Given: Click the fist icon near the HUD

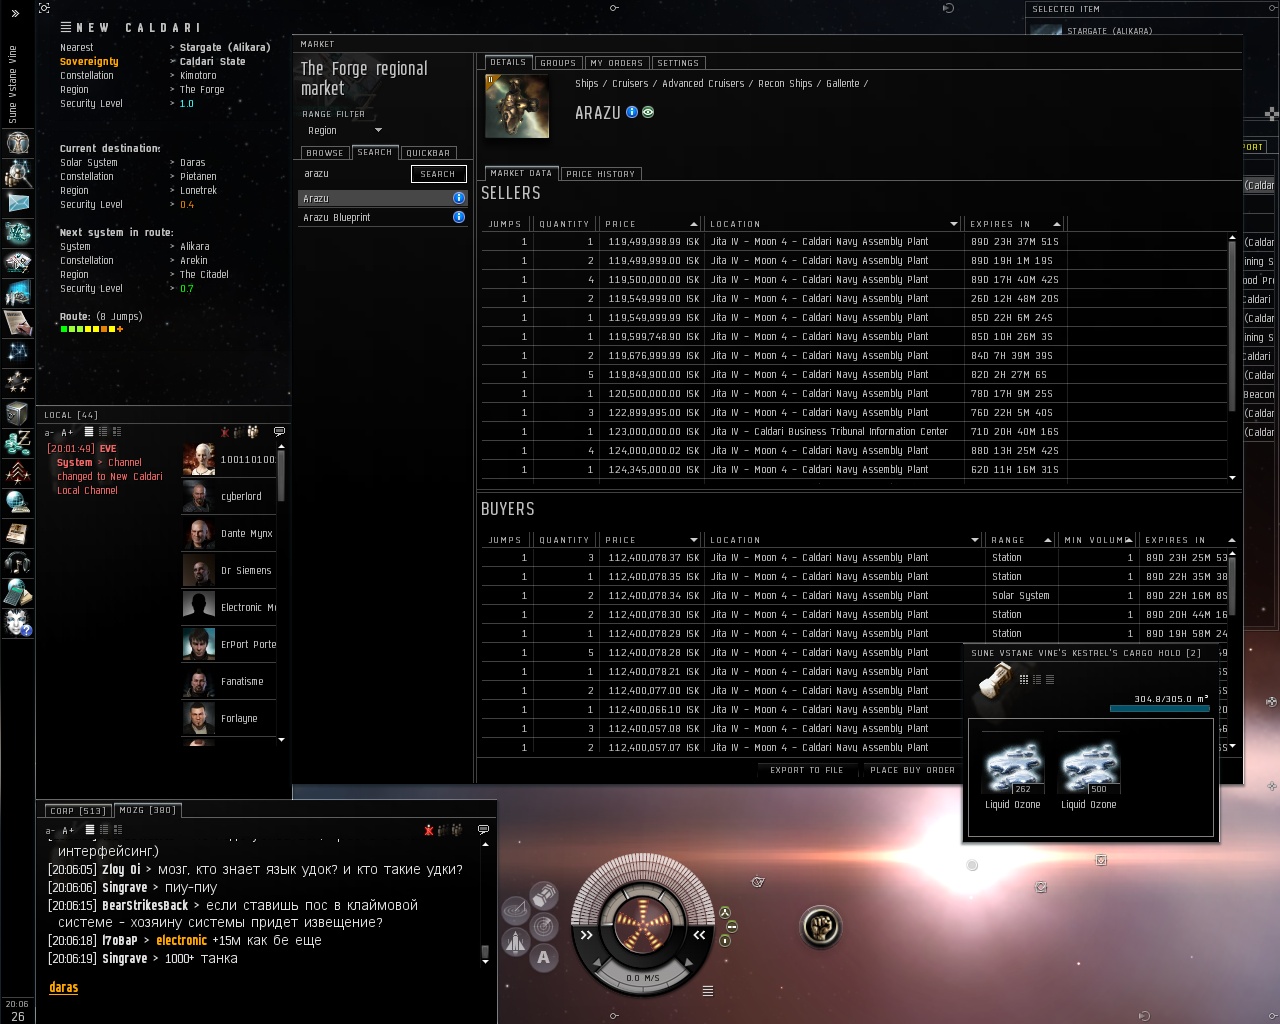Looking at the screenshot, I should pos(821,926).
